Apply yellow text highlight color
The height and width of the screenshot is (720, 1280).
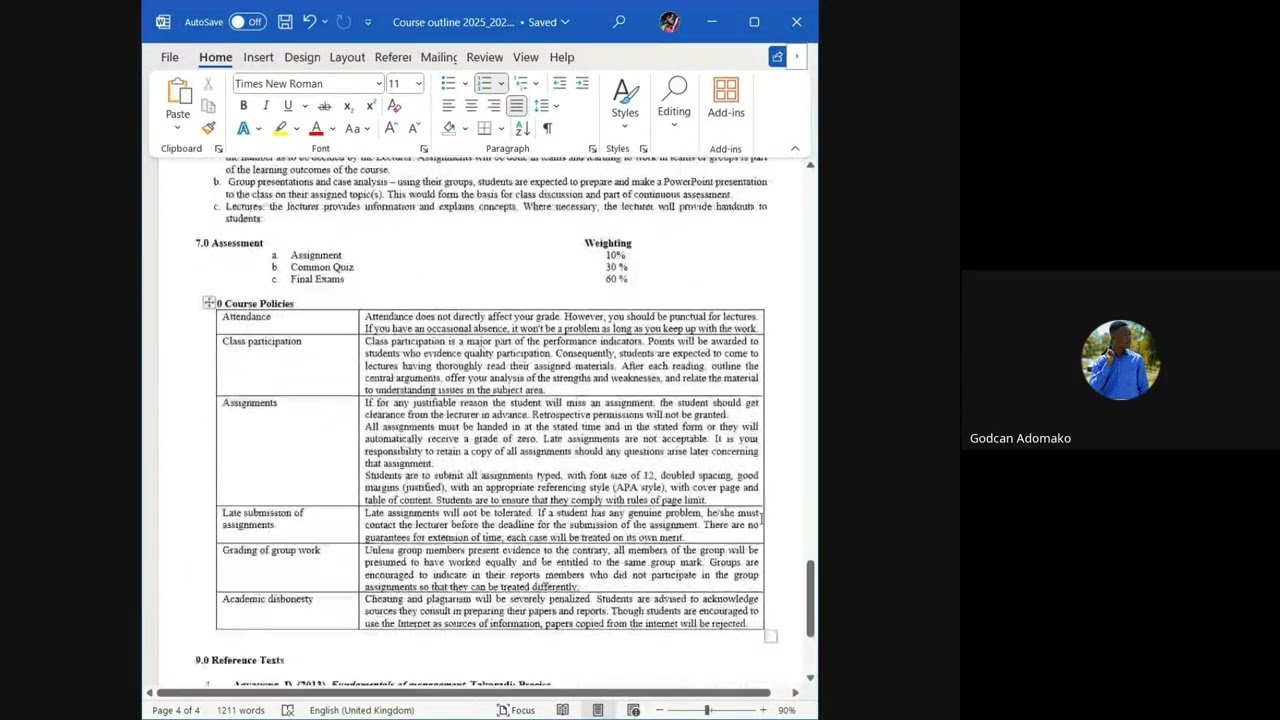pos(281,128)
